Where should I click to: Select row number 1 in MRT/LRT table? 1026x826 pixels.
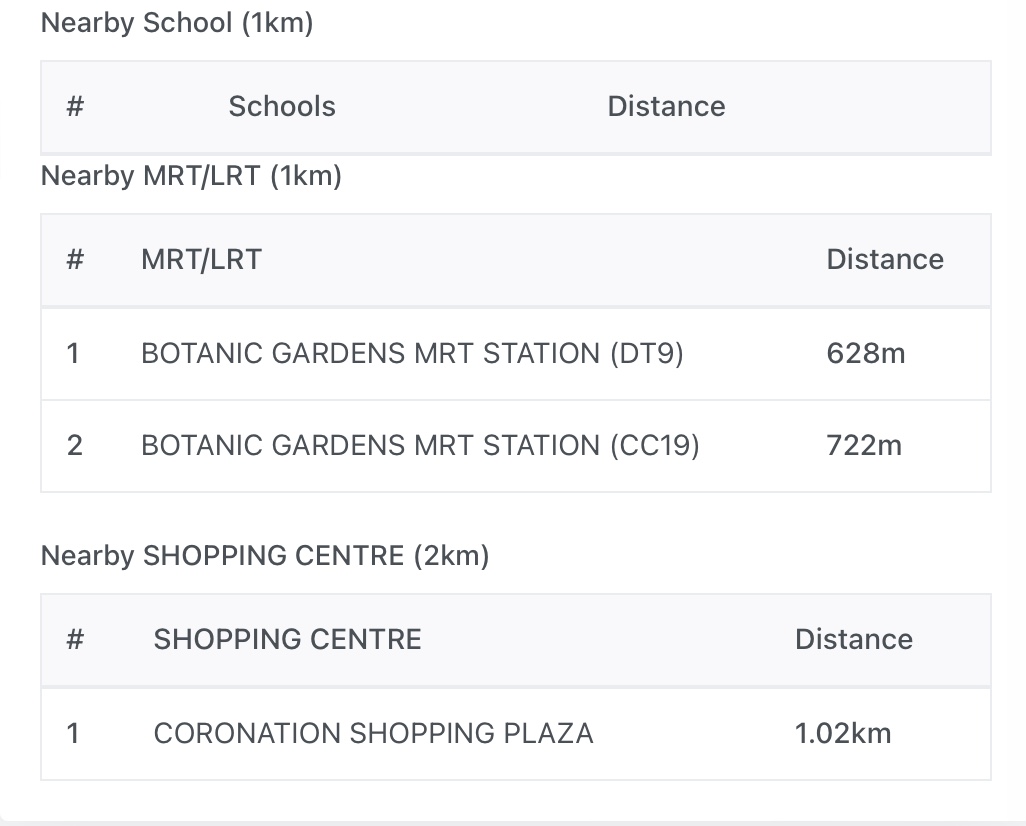(x=73, y=353)
